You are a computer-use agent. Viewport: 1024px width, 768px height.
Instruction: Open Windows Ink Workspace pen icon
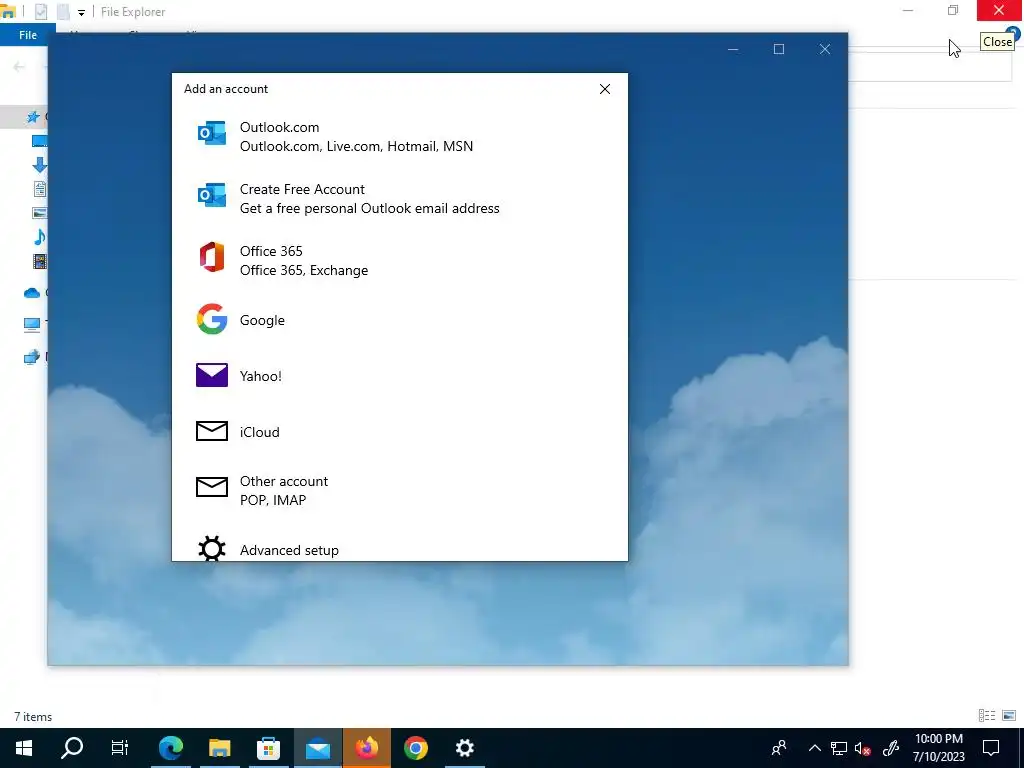(x=891, y=748)
